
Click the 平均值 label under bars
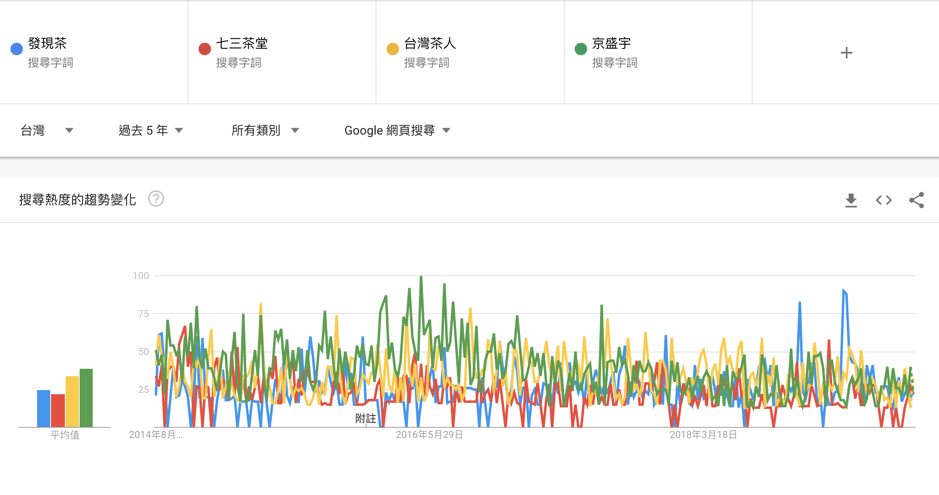65,435
